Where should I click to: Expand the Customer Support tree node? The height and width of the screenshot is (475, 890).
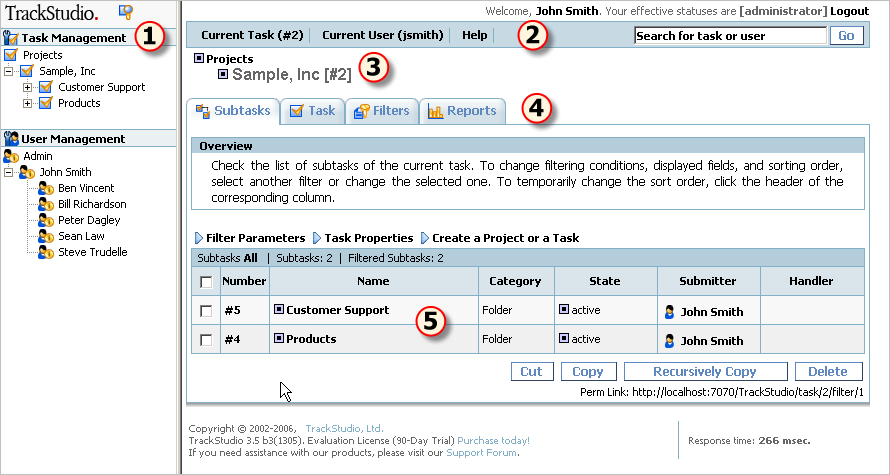(27, 87)
